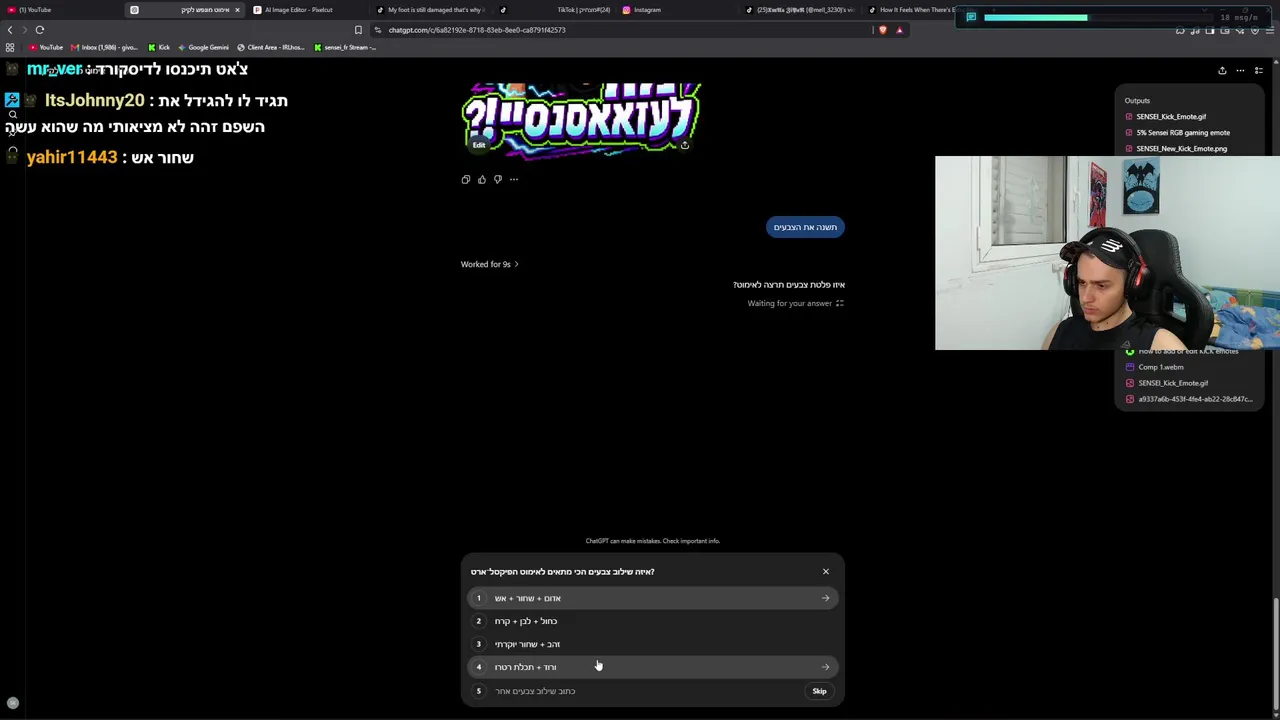
Task: Go back with the browser back arrow
Action: coord(10,30)
